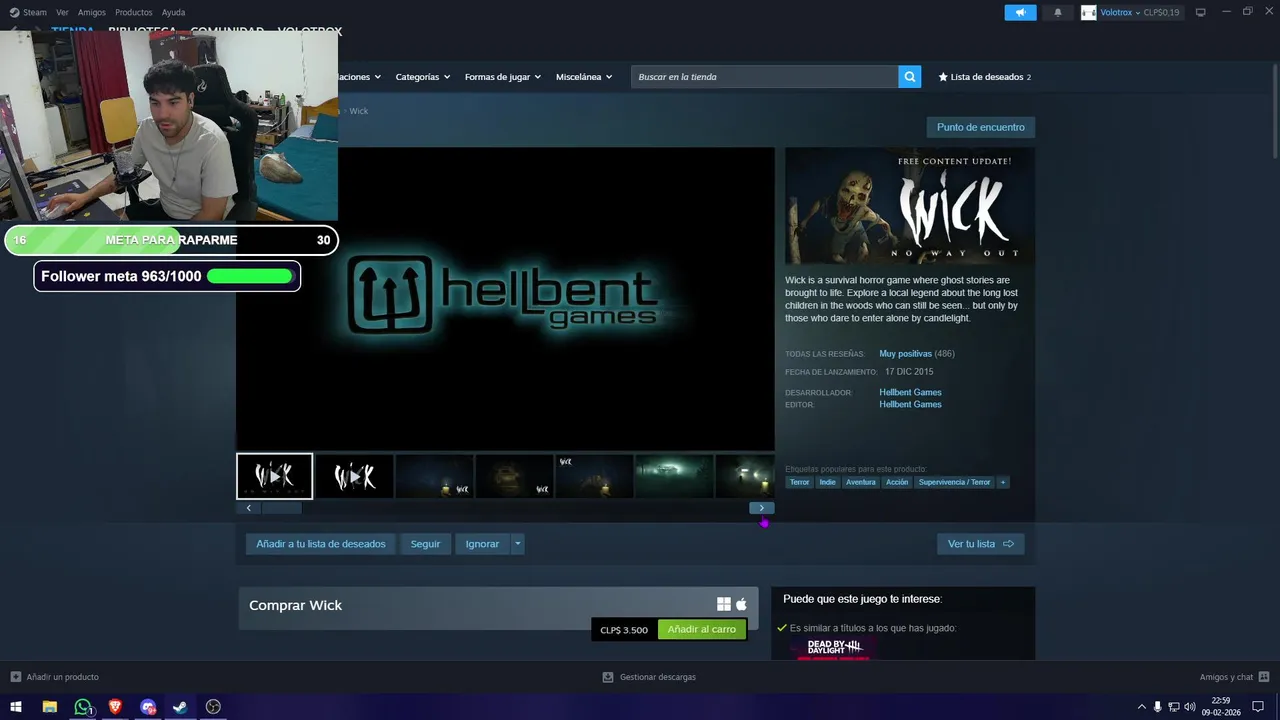Click in the Buscar en la tienda field
The image size is (1280, 720).
tap(765, 77)
